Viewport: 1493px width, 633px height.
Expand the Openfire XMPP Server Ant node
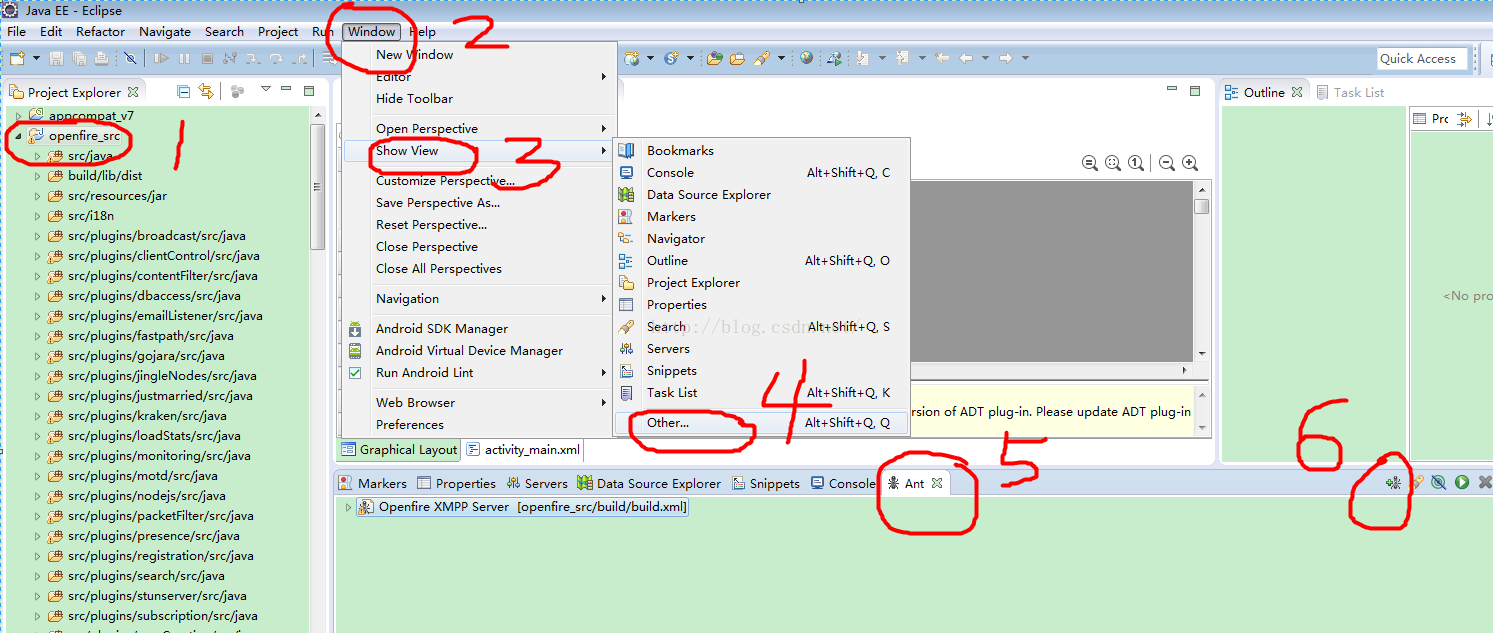click(x=348, y=507)
